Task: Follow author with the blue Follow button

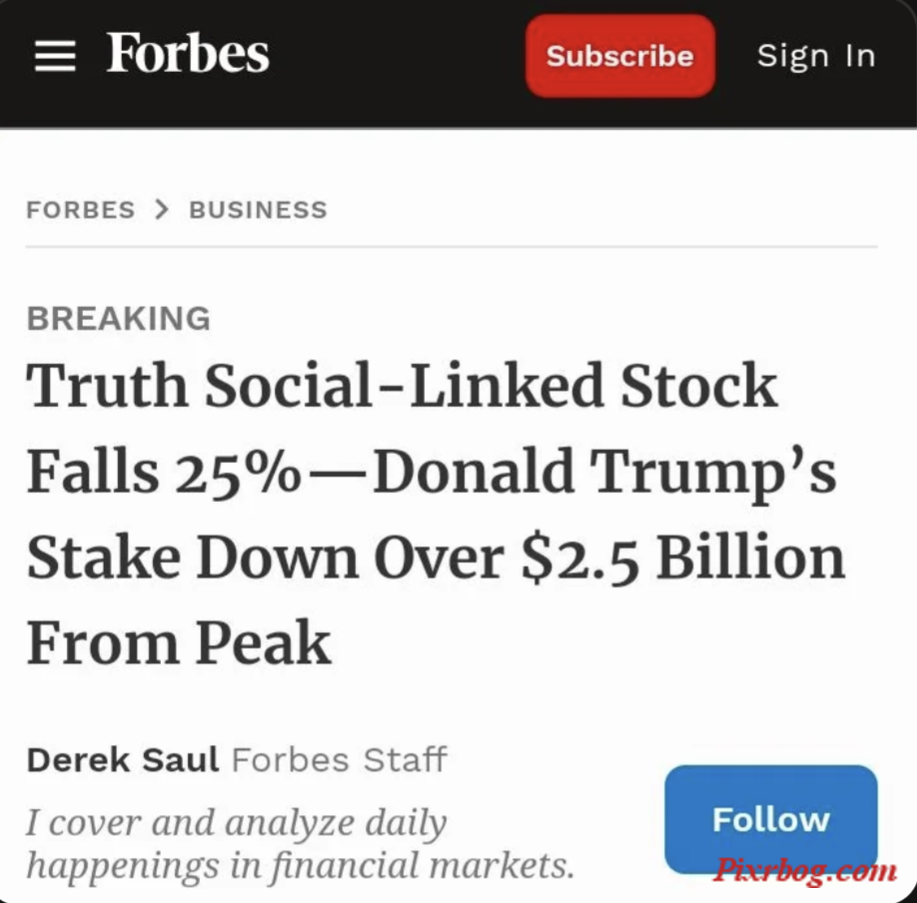Action: coord(771,819)
